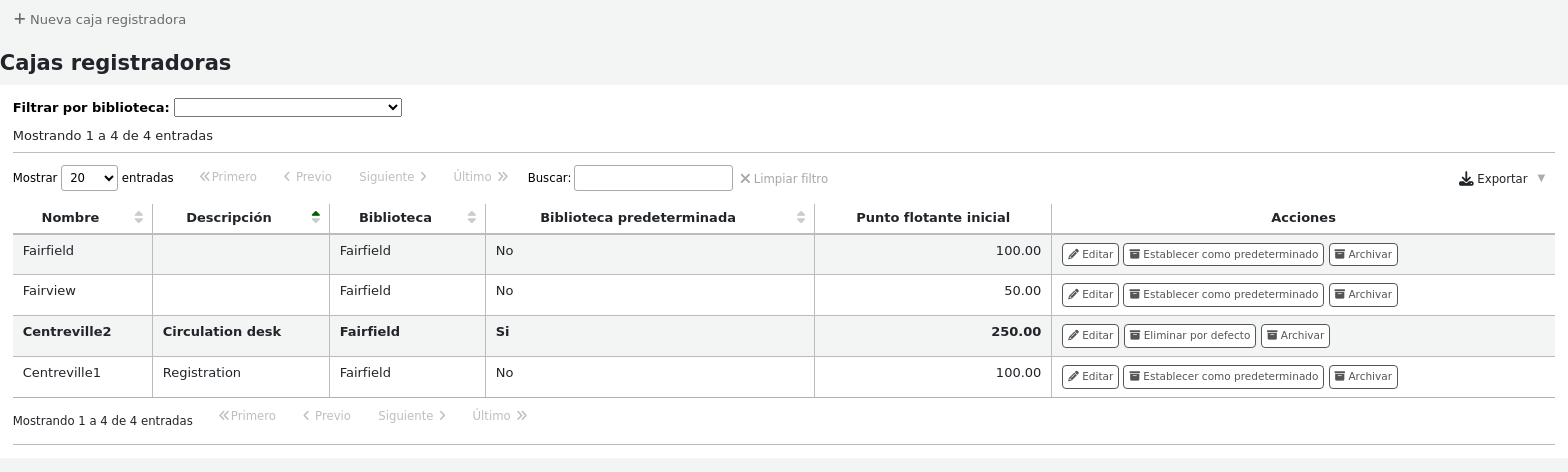
Task: Set Fairfield register as predeterminado
Action: 1223,255
